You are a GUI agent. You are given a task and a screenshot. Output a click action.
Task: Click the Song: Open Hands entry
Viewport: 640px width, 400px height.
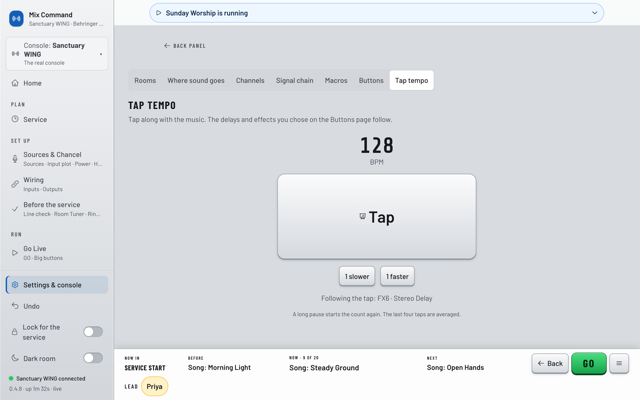click(455, 367)
